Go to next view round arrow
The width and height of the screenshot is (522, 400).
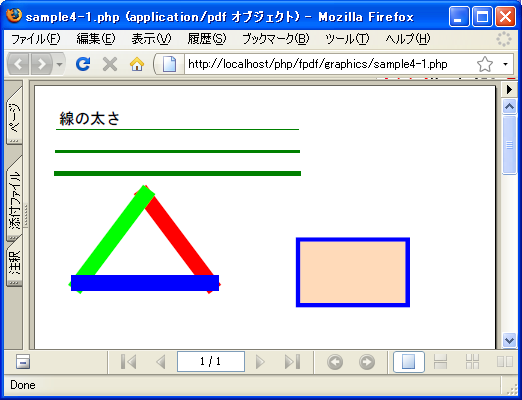click(367, 362)
